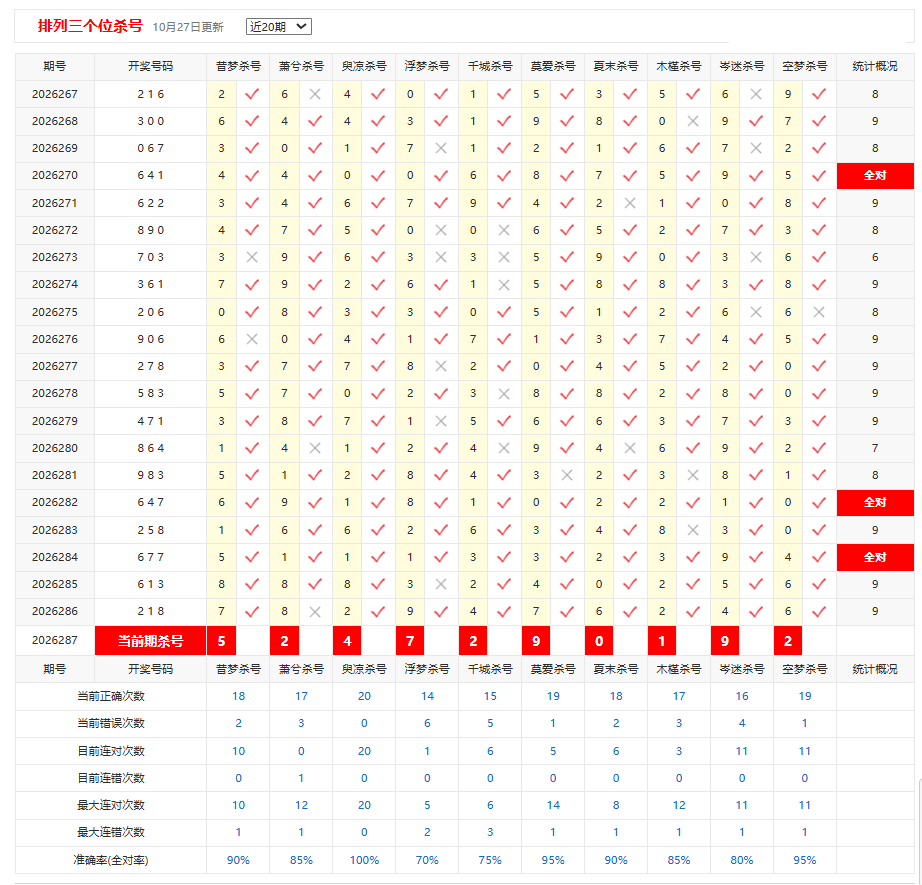Screen dimensions: 922x885
Task: Click red current kill number 4 under 臾凉杀号
Action: pos(348,641)
